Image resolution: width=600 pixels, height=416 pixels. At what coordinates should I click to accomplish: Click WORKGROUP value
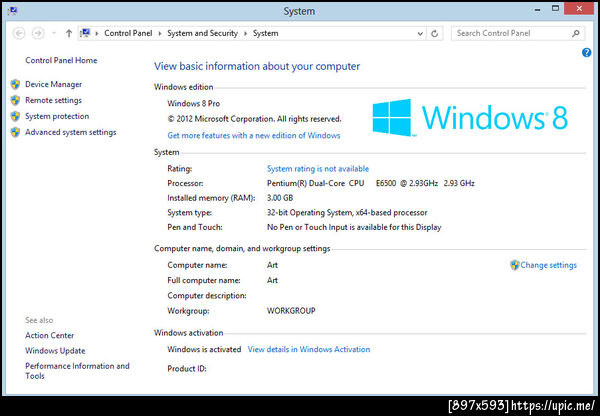(291, 311)
